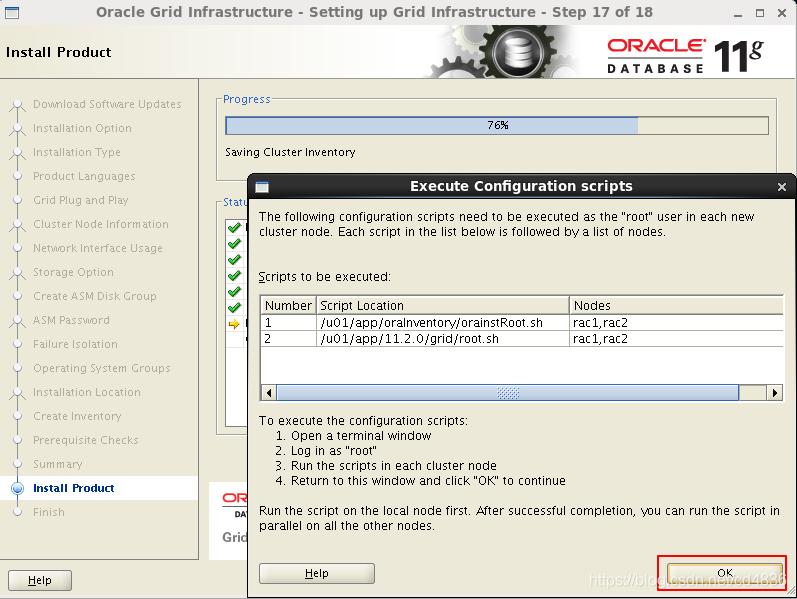Image resolution: width=797 pixels, height=599 pixels.
Task: Select Product Languages step in sidebar
Action: (x=84, y=176)
